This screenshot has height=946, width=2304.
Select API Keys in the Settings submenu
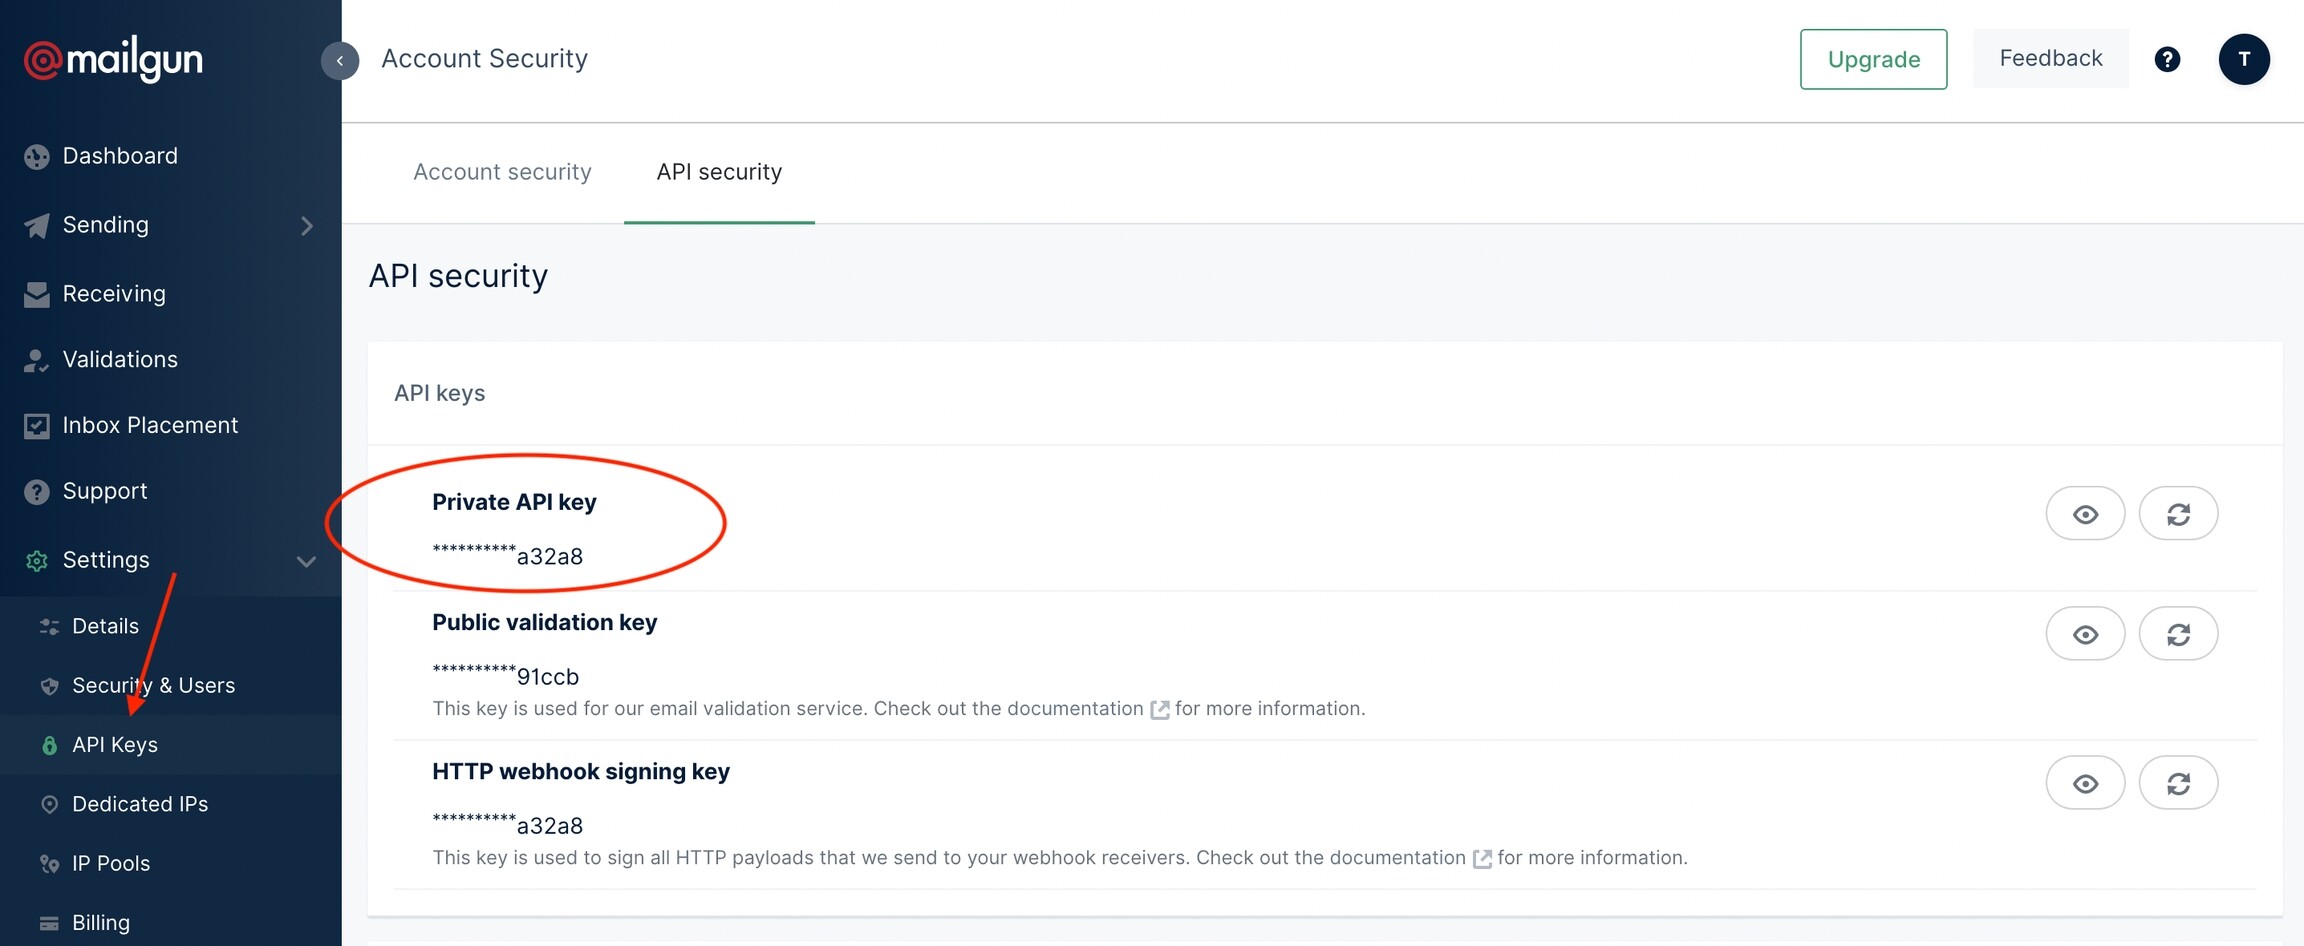(x=115, y=745)
